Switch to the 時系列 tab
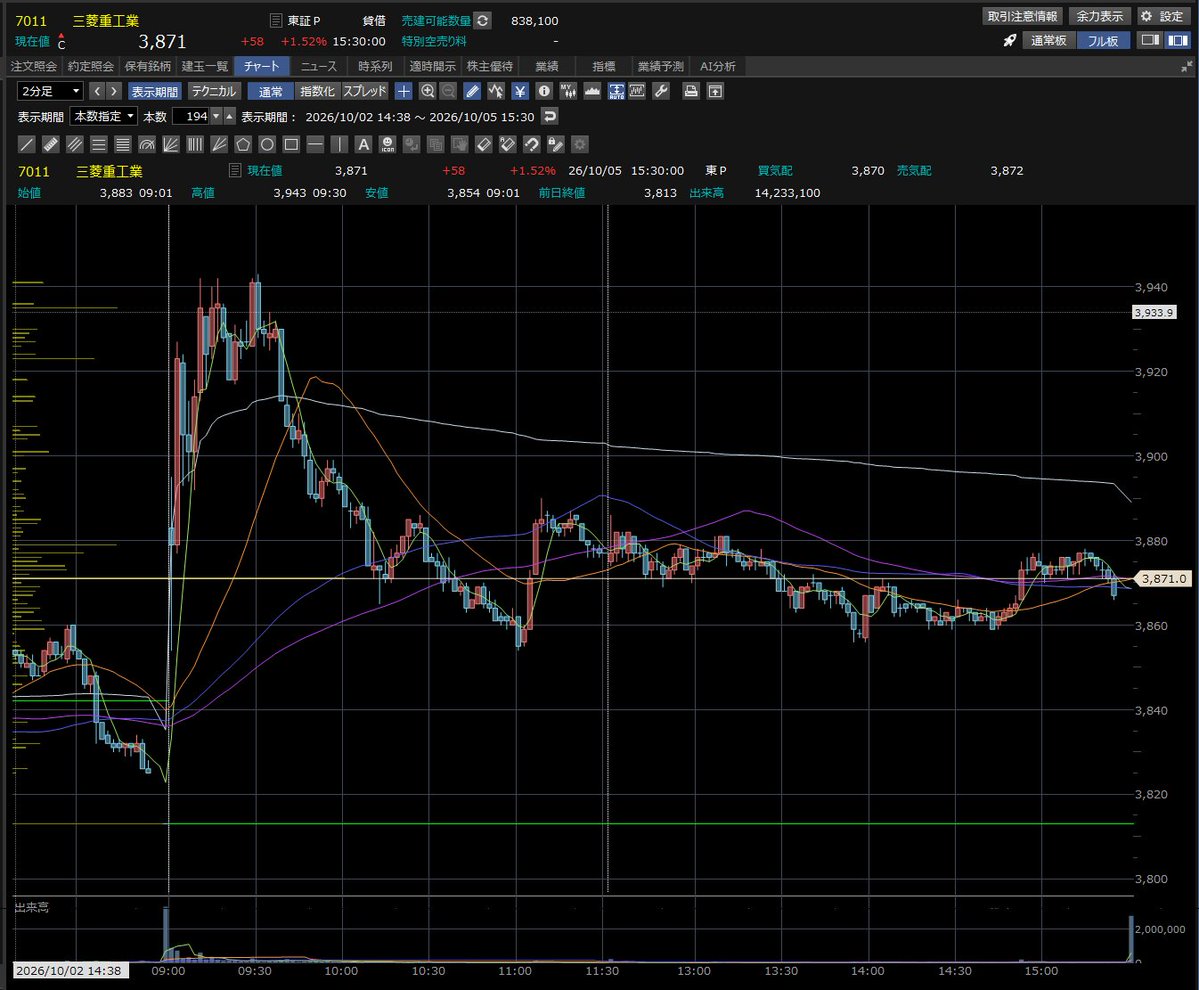The height and width of the screenshot is (990, 1199). (375, 67)
